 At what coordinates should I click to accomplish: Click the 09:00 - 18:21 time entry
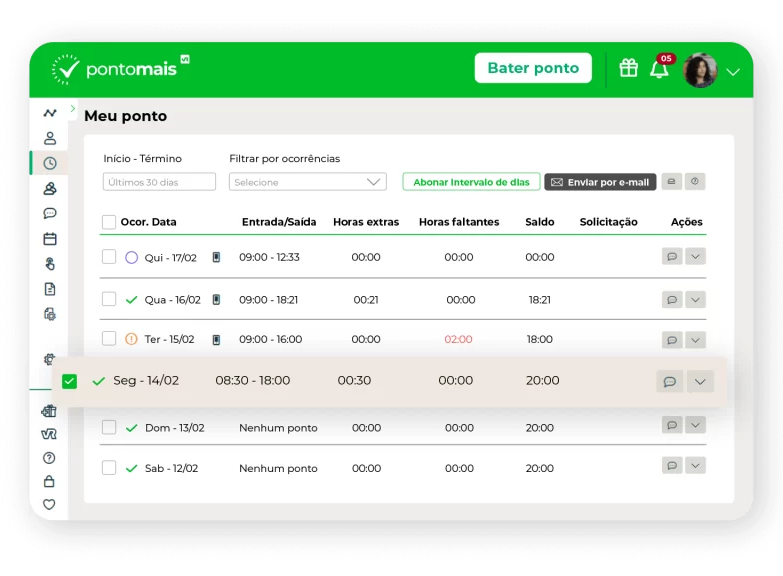coord(268,300)
